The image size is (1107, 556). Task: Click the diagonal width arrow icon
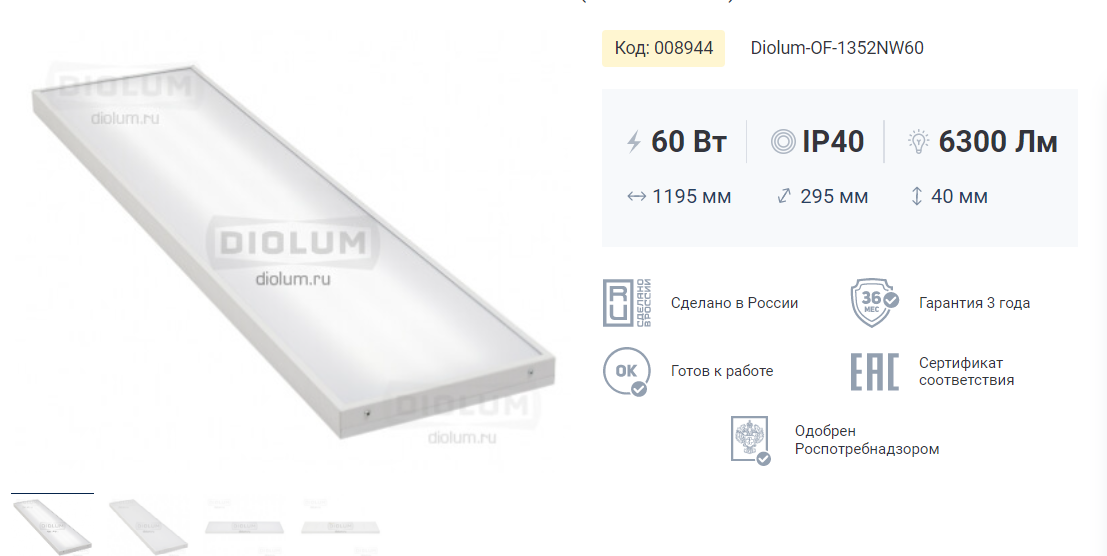click(x=784, y=196)
